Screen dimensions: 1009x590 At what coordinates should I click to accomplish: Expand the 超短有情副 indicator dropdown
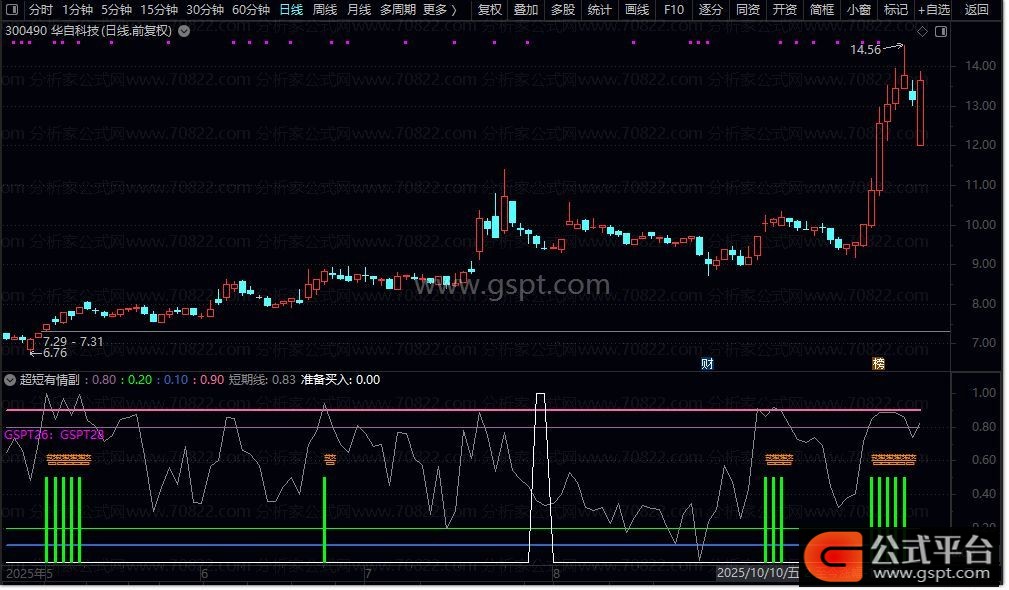click(x=10, y=380)
